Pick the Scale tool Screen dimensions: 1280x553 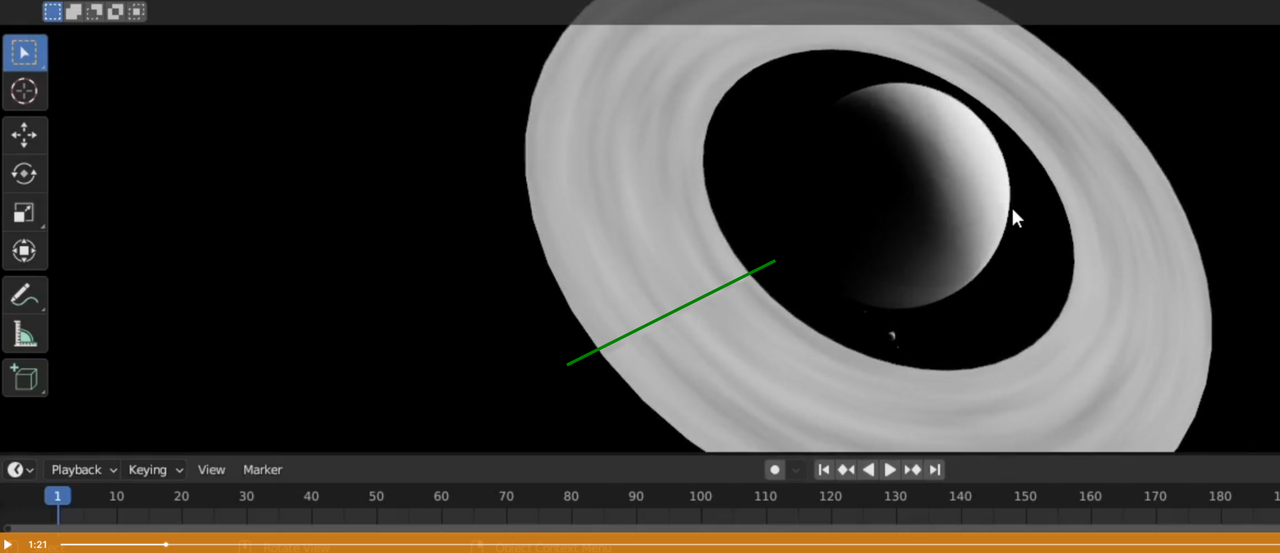click(x=24, y=212)
